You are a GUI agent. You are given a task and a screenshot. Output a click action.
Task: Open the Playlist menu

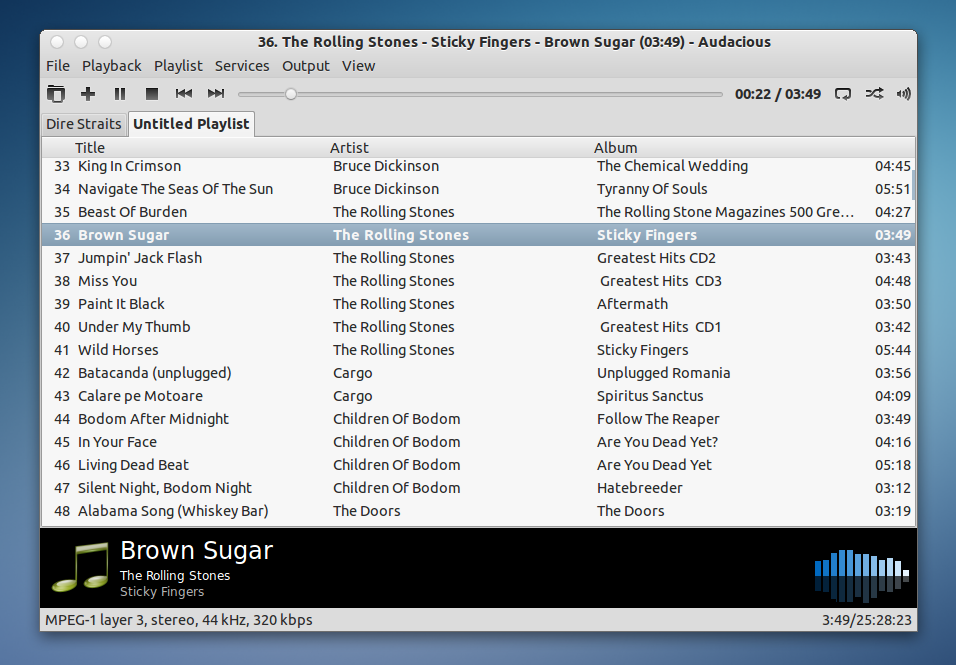[178, 66]
